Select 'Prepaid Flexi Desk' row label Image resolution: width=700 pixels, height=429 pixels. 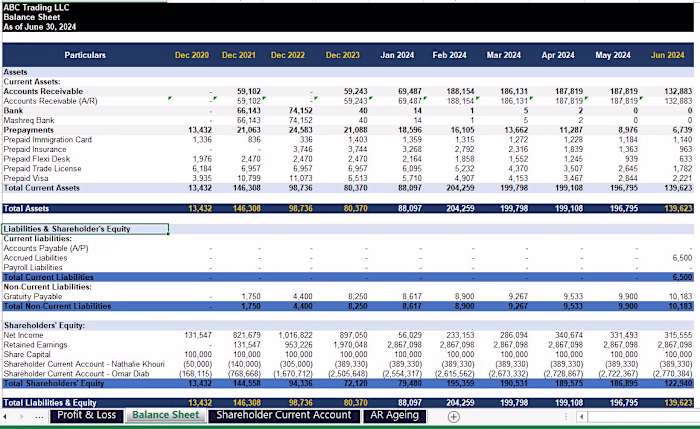pyautogui.click(x=37, y=159)
